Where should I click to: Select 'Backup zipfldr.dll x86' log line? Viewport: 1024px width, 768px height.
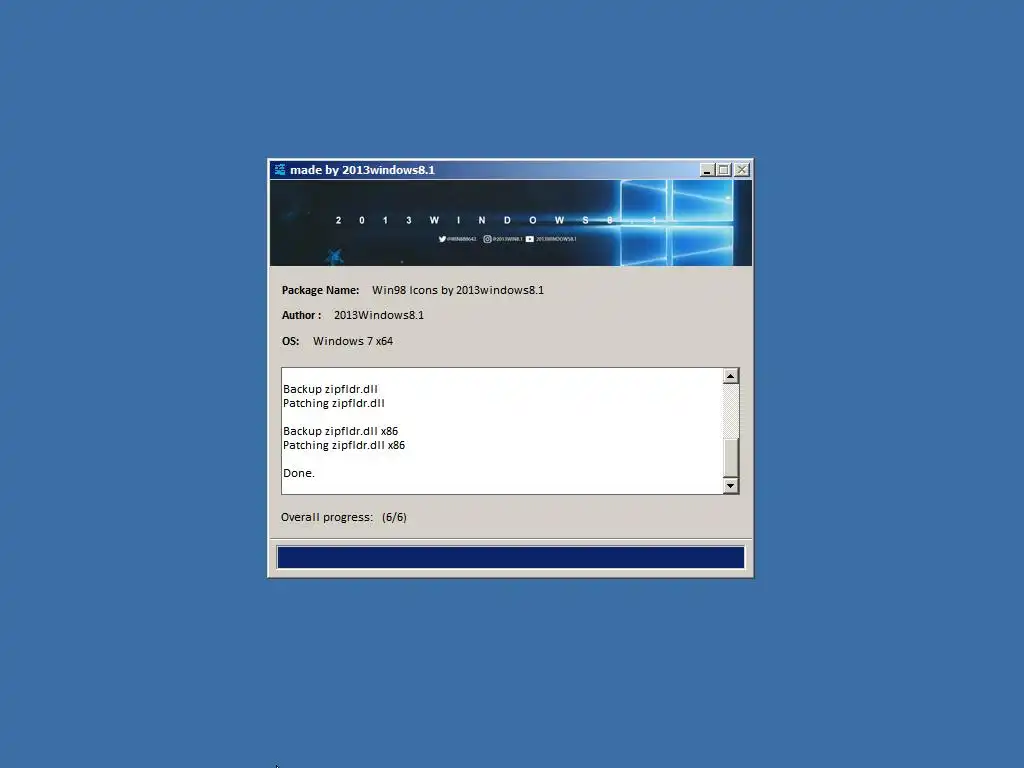click(340, 431)
